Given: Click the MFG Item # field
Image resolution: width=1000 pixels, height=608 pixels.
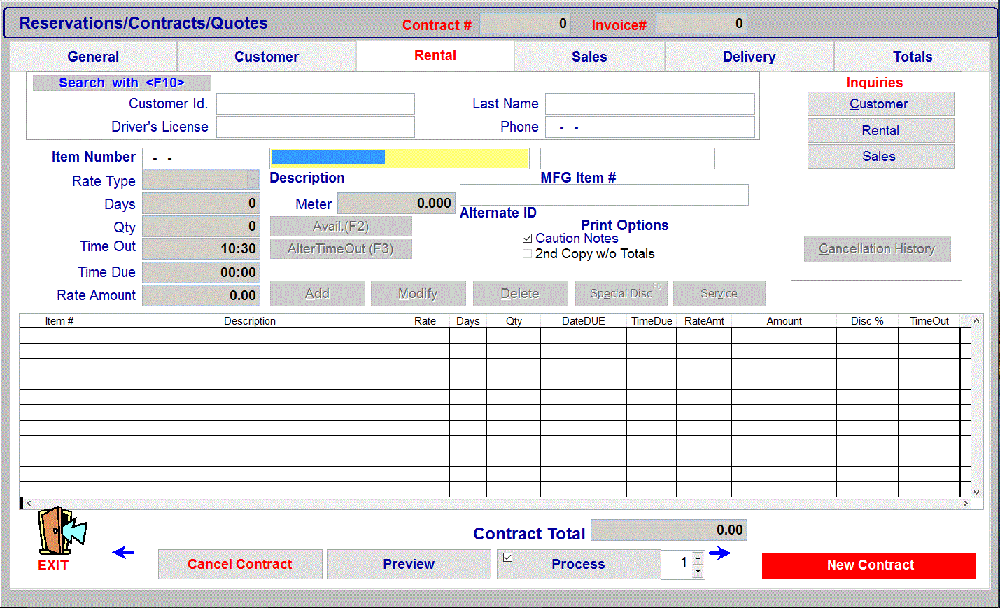Looking at the screenshot, I should (x=628, y=158).
